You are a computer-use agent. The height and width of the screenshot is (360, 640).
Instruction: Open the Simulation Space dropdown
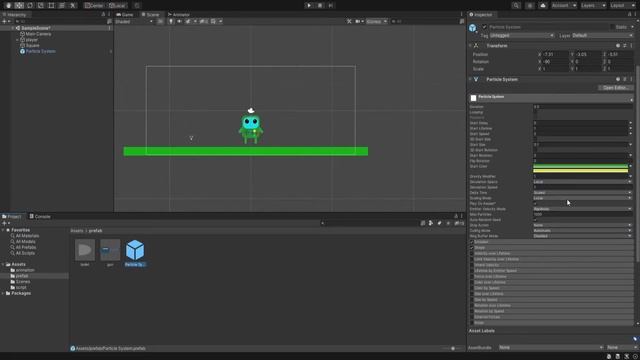coord(582,182)
